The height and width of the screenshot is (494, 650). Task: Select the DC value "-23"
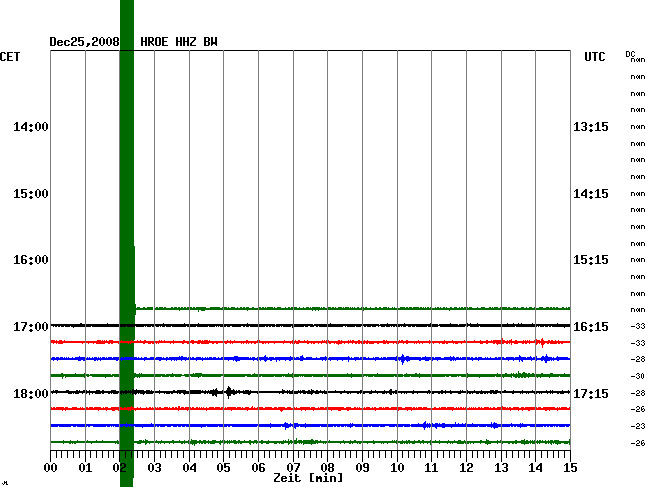(638, 426)
